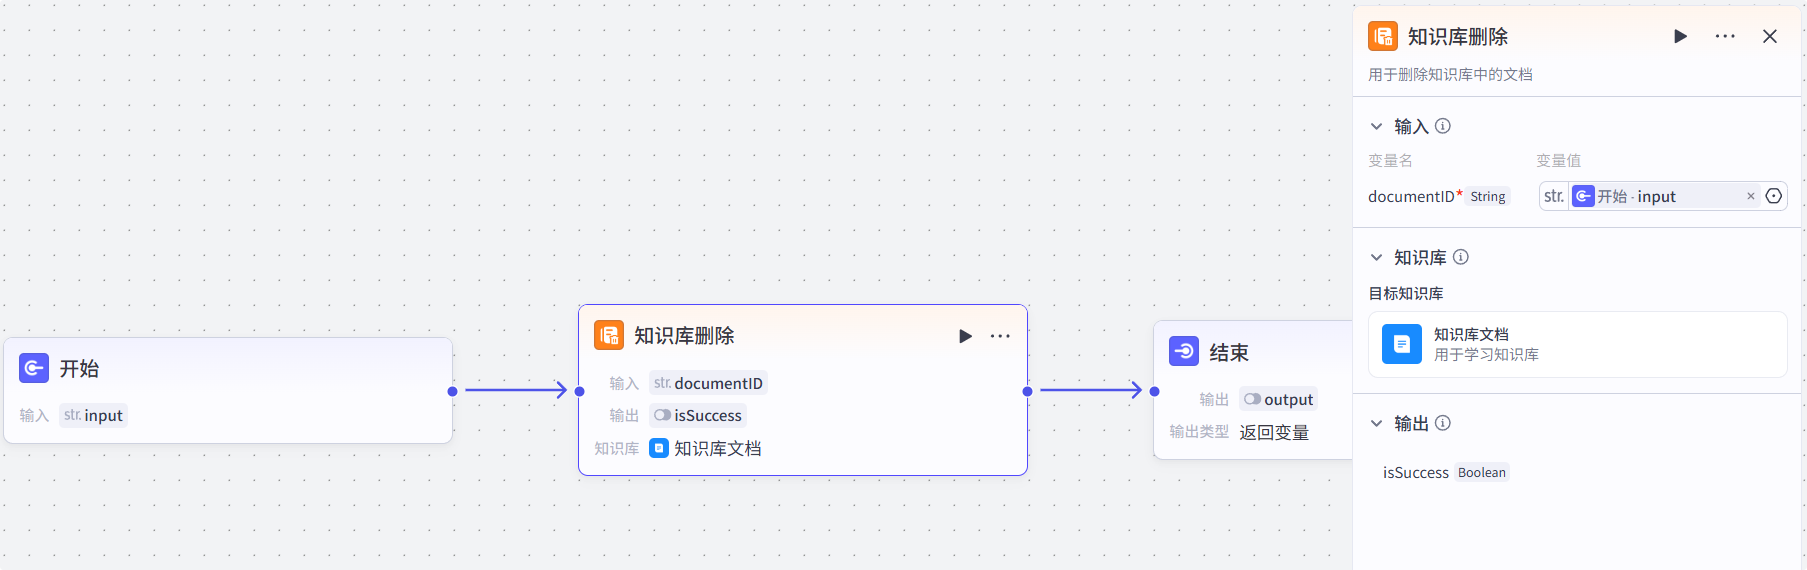Clear the 开始·input variable value
This screenshot has width=1807, height=570.
click(1751, 196)
